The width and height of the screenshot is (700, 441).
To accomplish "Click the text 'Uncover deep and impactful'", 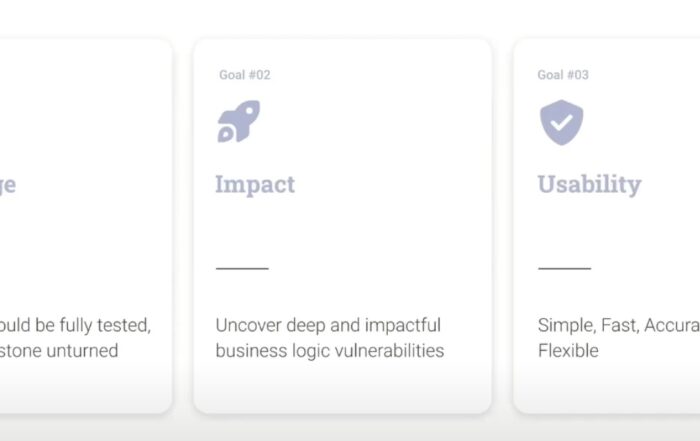I will click(x=328, y=325).
